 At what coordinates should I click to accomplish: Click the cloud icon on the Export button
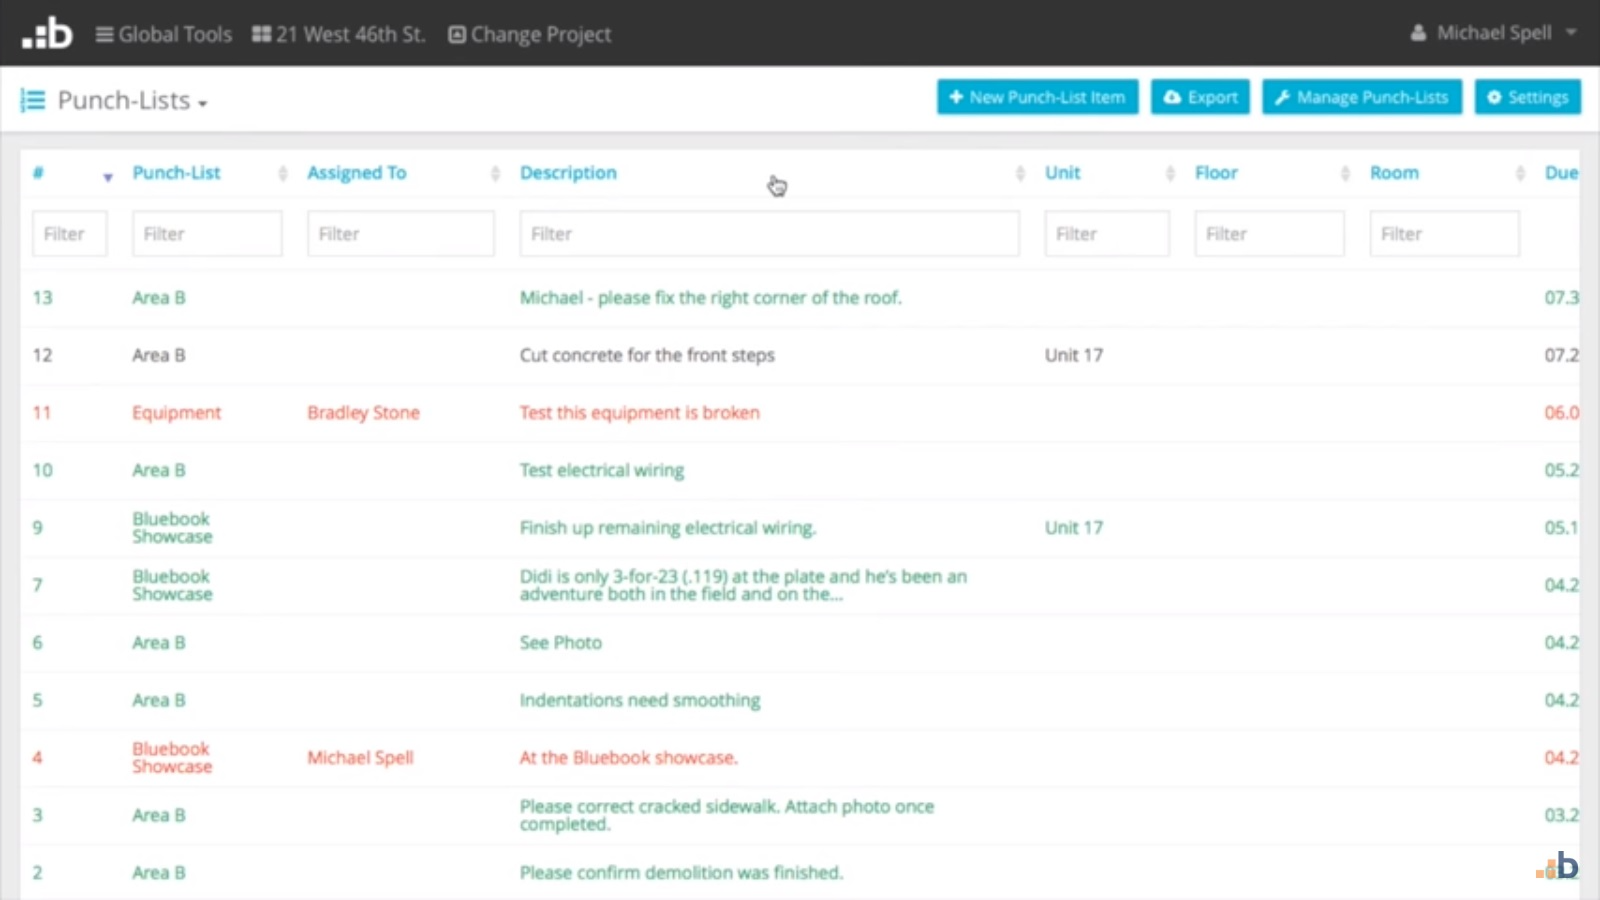1173,97
